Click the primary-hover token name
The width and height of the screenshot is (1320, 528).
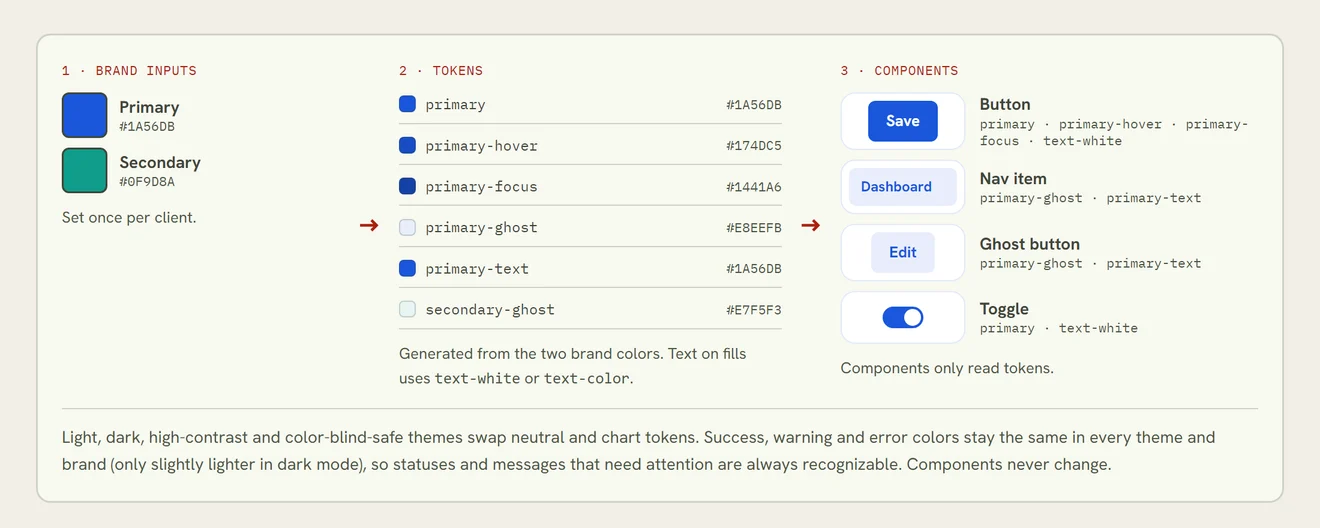[481, 146]
